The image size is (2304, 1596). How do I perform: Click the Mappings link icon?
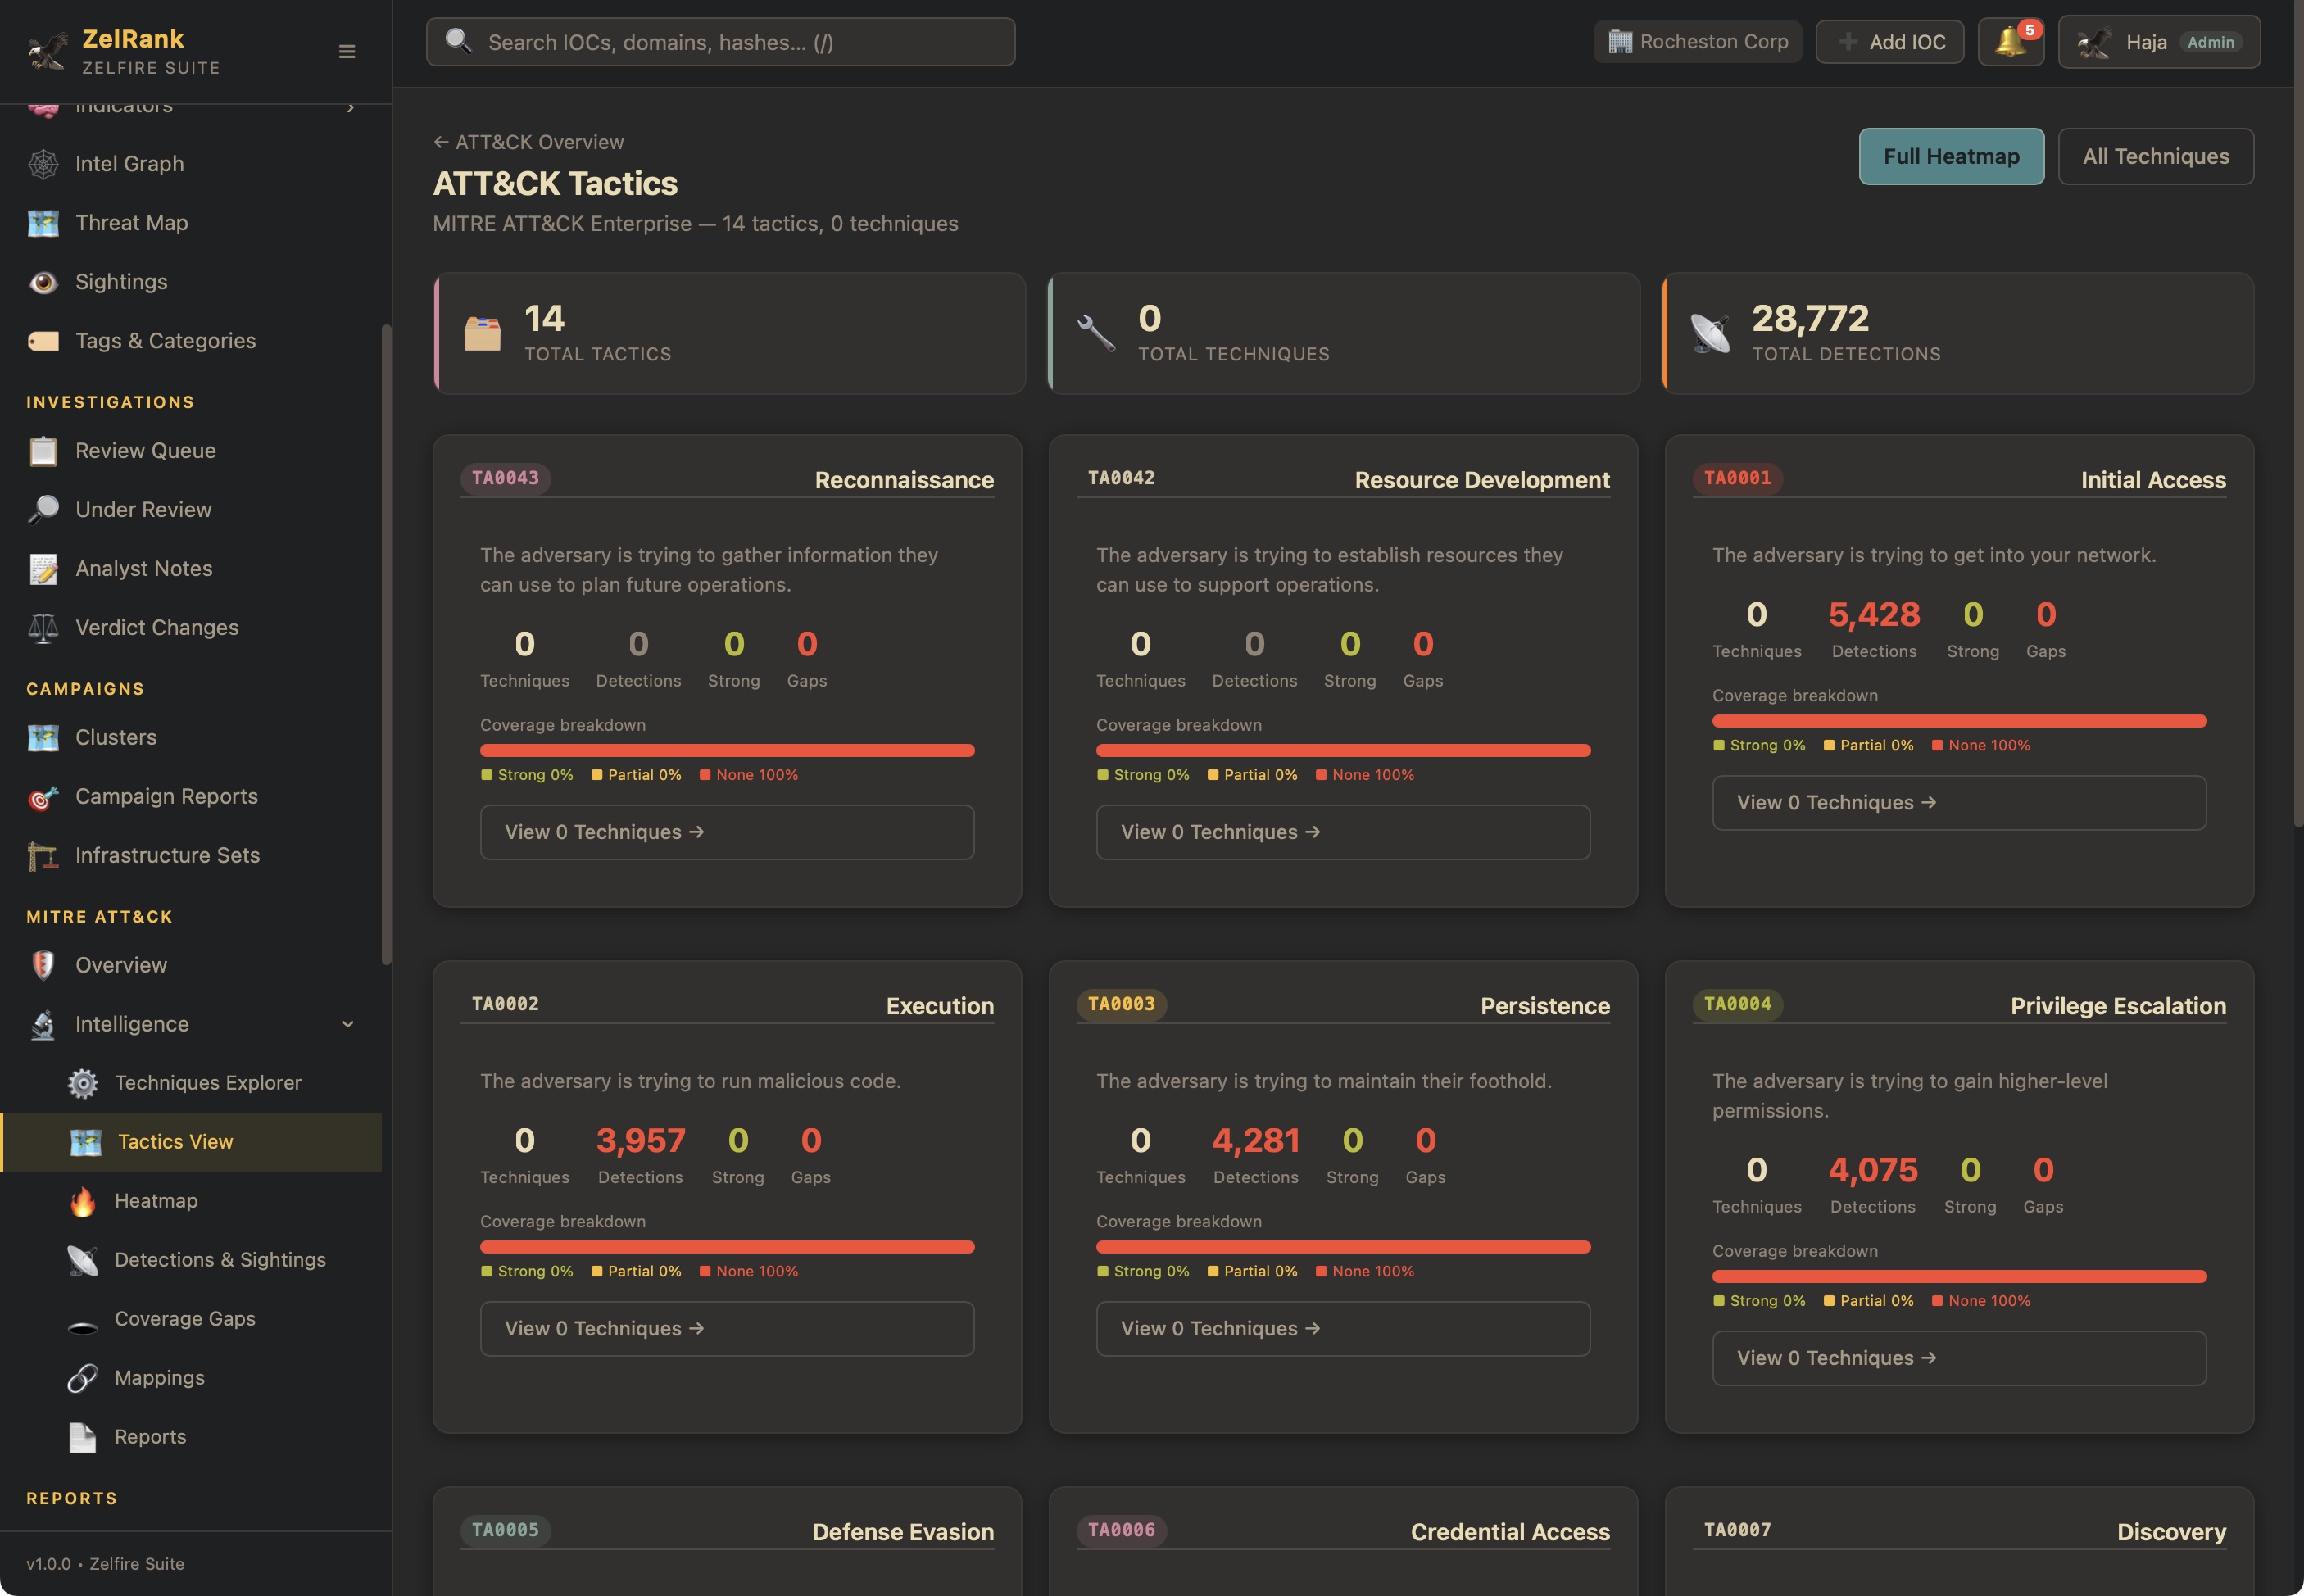tap(83, 1378)
